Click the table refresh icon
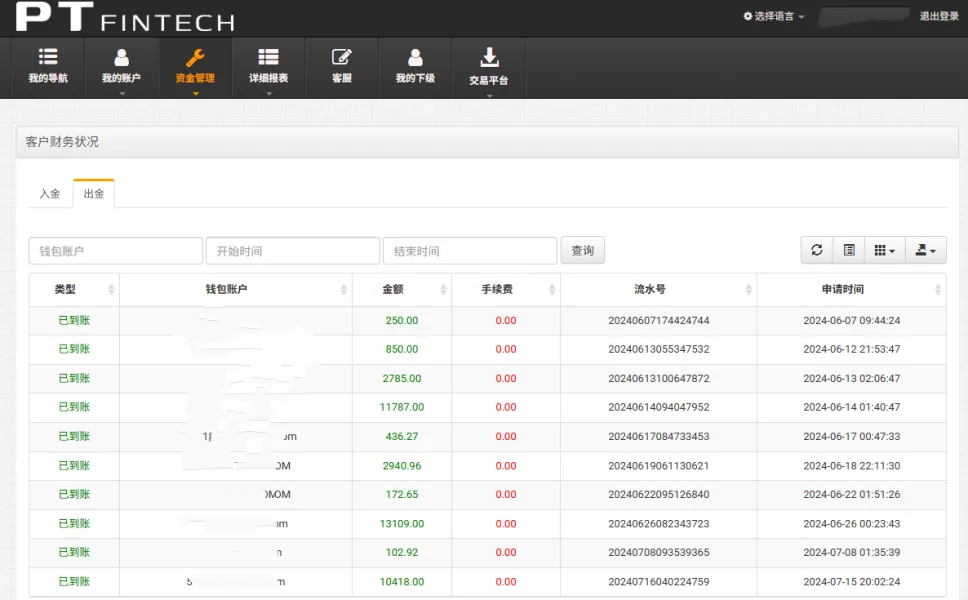This screenshot has height=600, width=968. click(x=817, y=250)
